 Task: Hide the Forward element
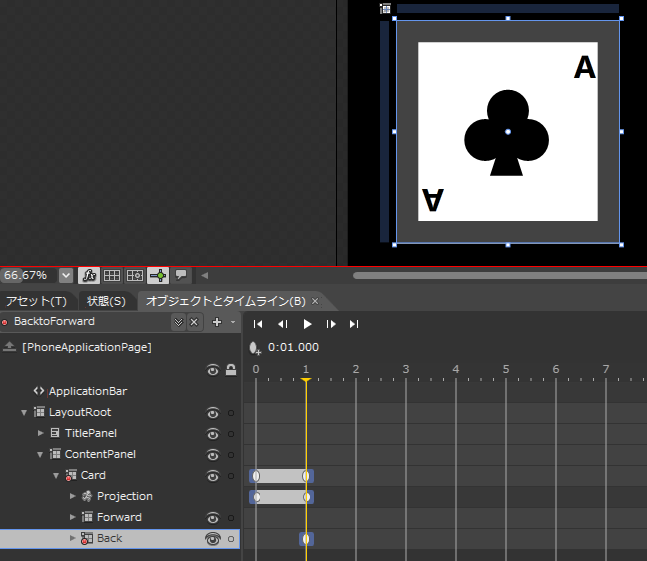[x=213, y=518]
